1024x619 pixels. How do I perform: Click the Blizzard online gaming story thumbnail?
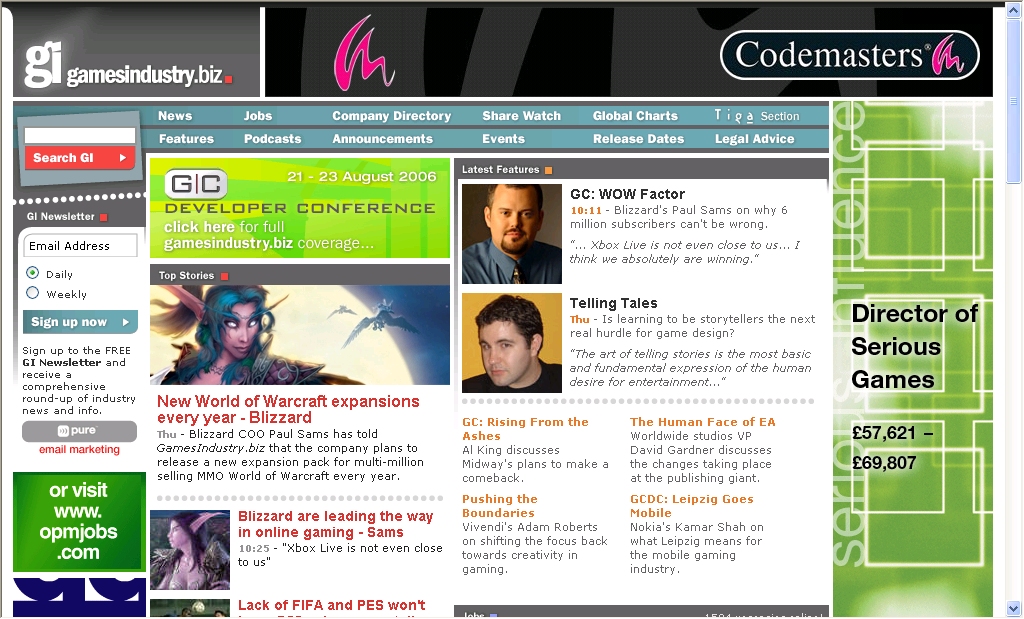[190, 550]
